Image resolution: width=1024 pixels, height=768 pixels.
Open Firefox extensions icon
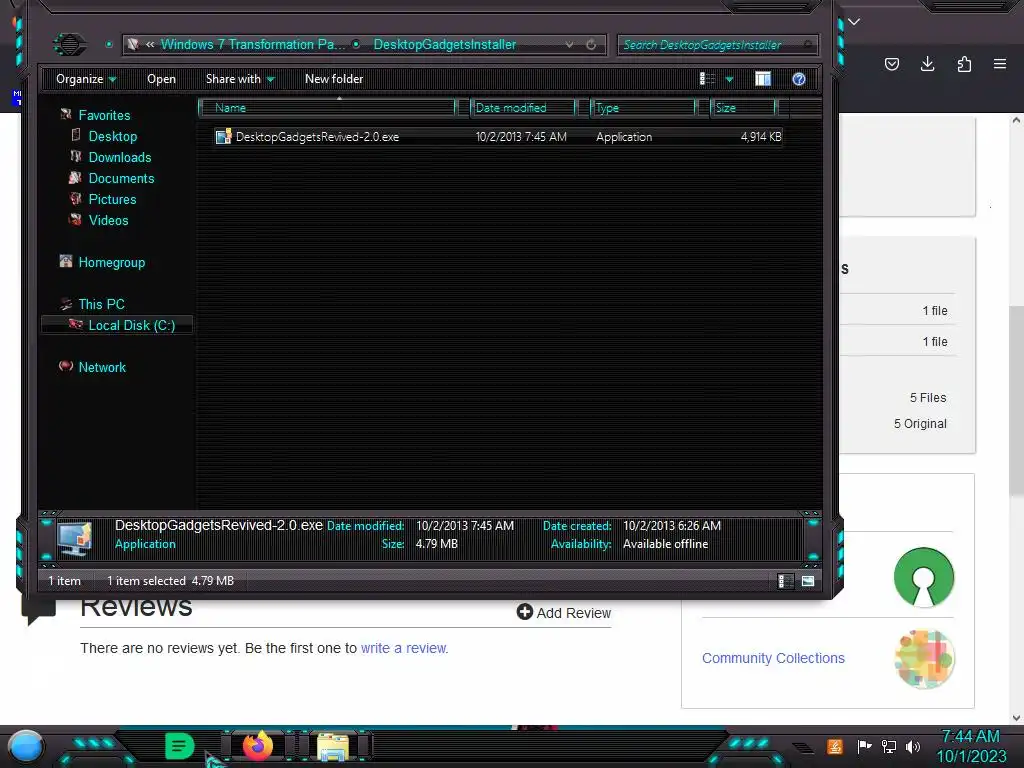pyautogui.click(x=964, y=64)
